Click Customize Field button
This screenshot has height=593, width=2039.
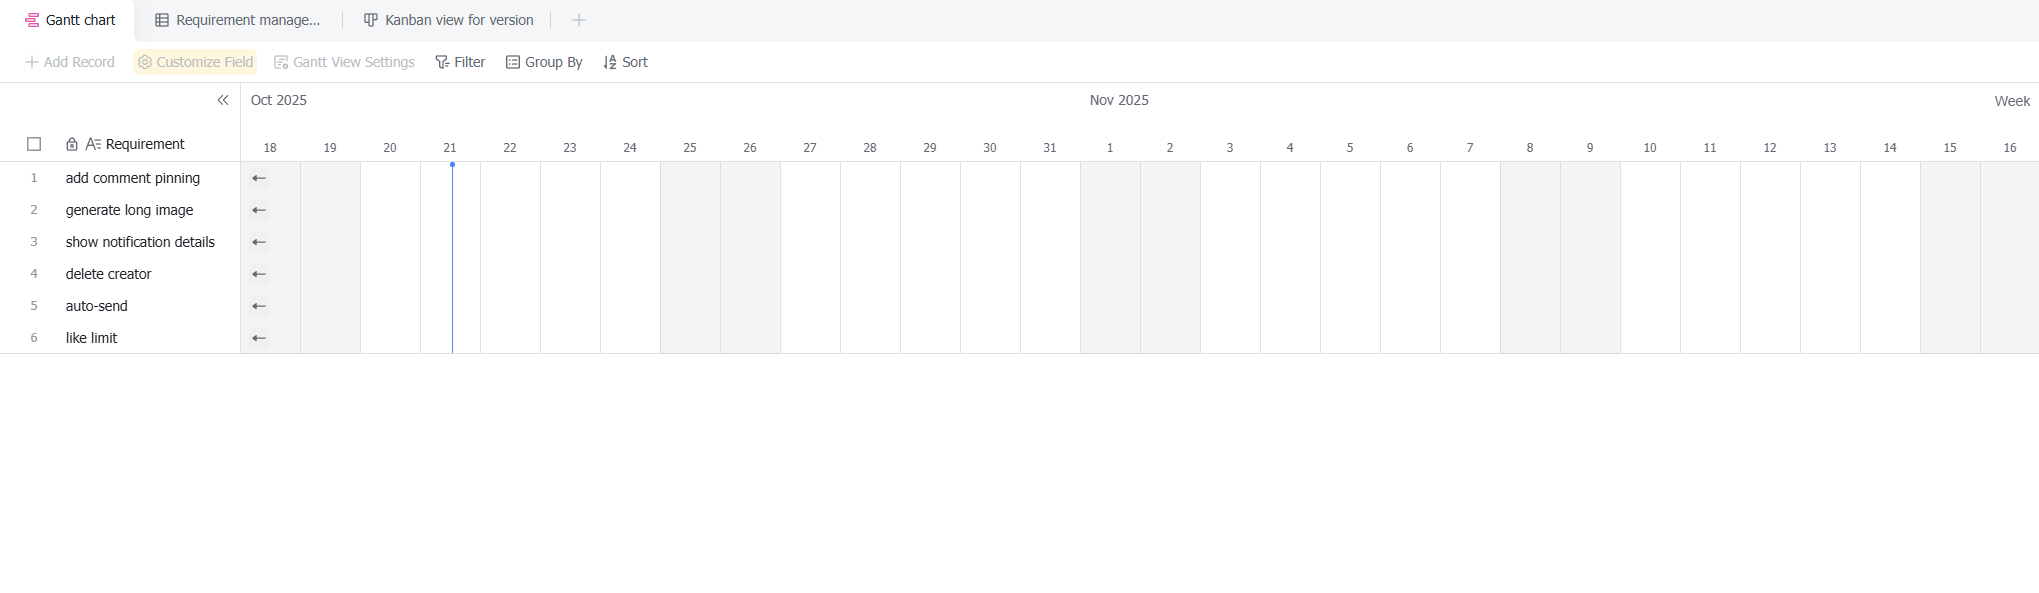click(195, 62)
